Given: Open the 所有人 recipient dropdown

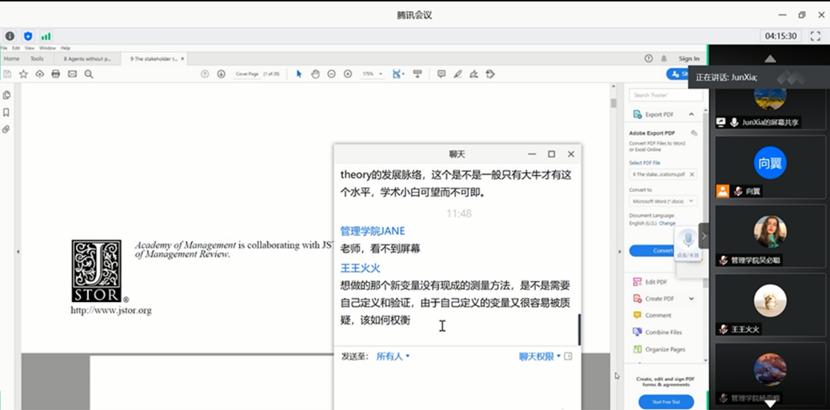Looking at the screenshot, I should coord(392,356).
